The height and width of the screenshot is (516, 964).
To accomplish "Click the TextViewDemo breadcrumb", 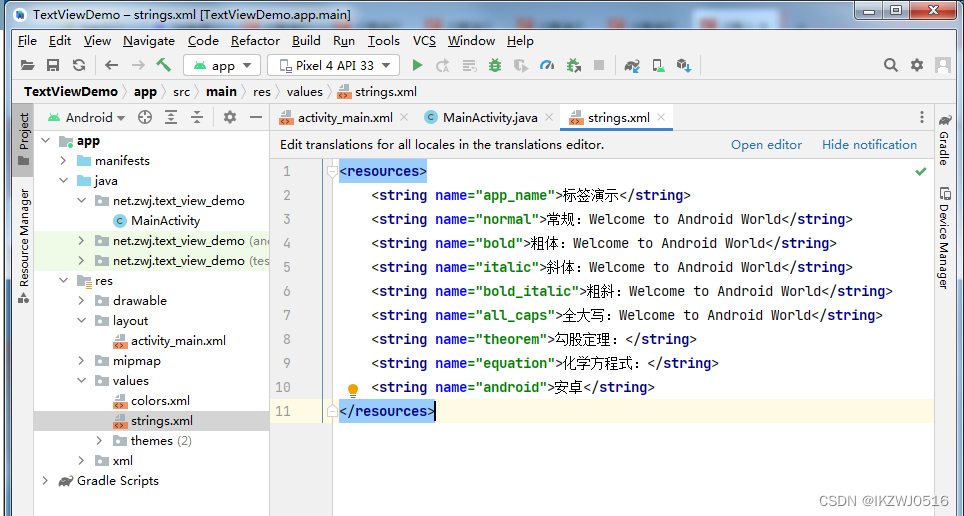I will pos(71,92).
